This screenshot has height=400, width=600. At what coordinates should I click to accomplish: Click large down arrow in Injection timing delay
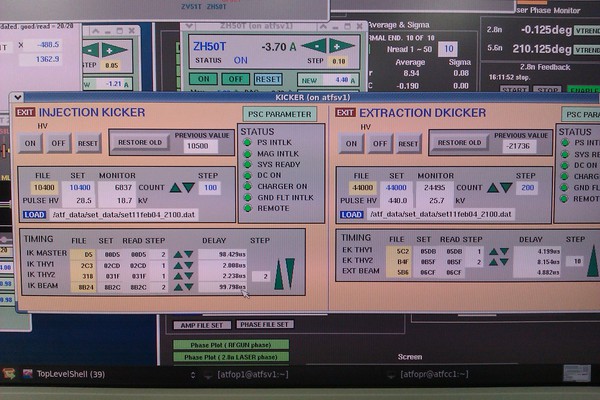290,273
